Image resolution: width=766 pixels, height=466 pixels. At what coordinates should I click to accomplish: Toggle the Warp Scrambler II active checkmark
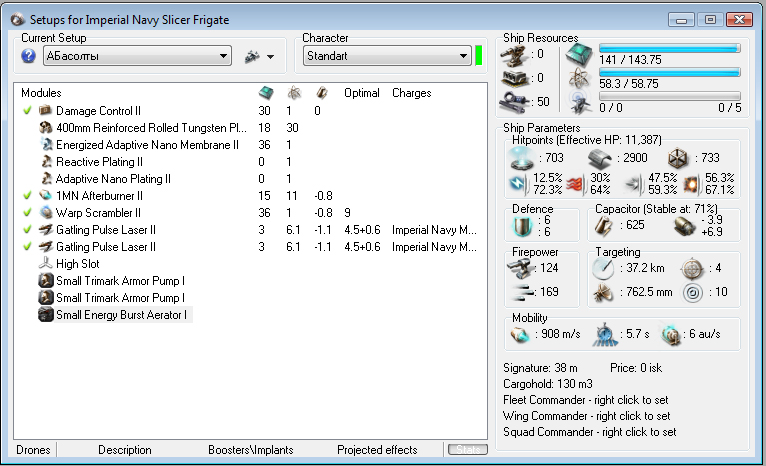27,212
